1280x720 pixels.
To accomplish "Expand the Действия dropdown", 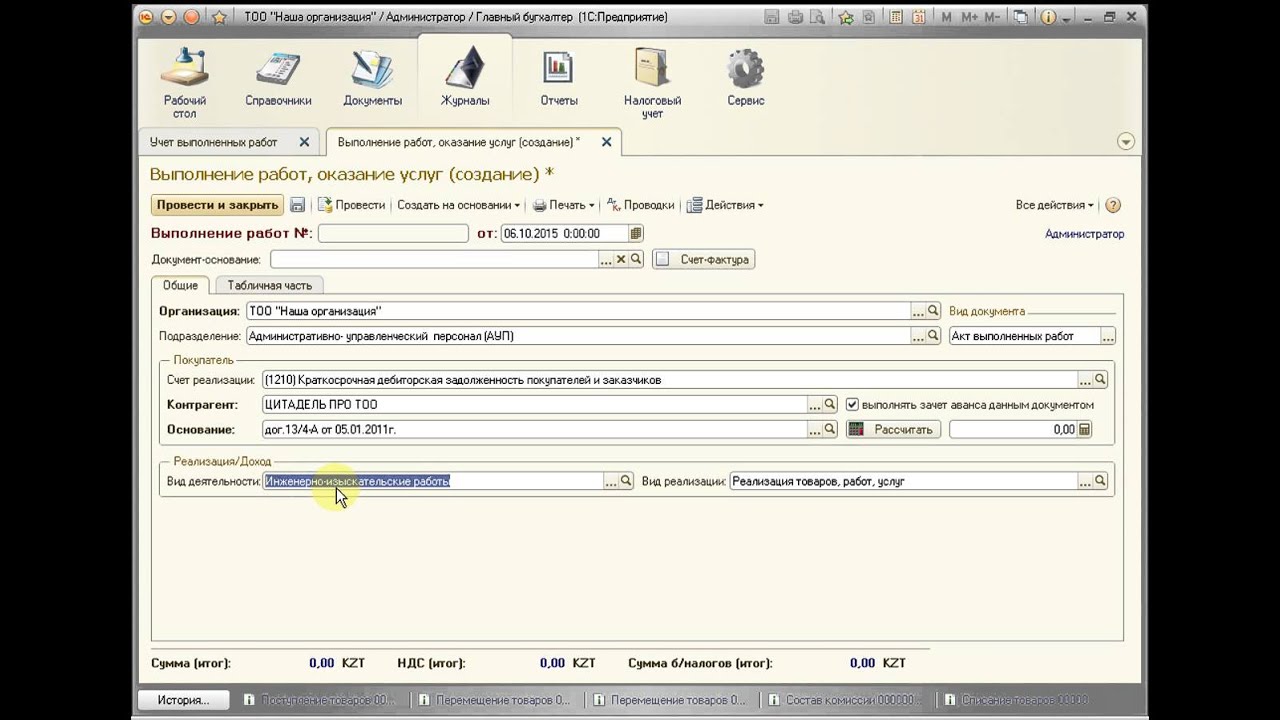I will pyautogui.click(x=726, y=205).
